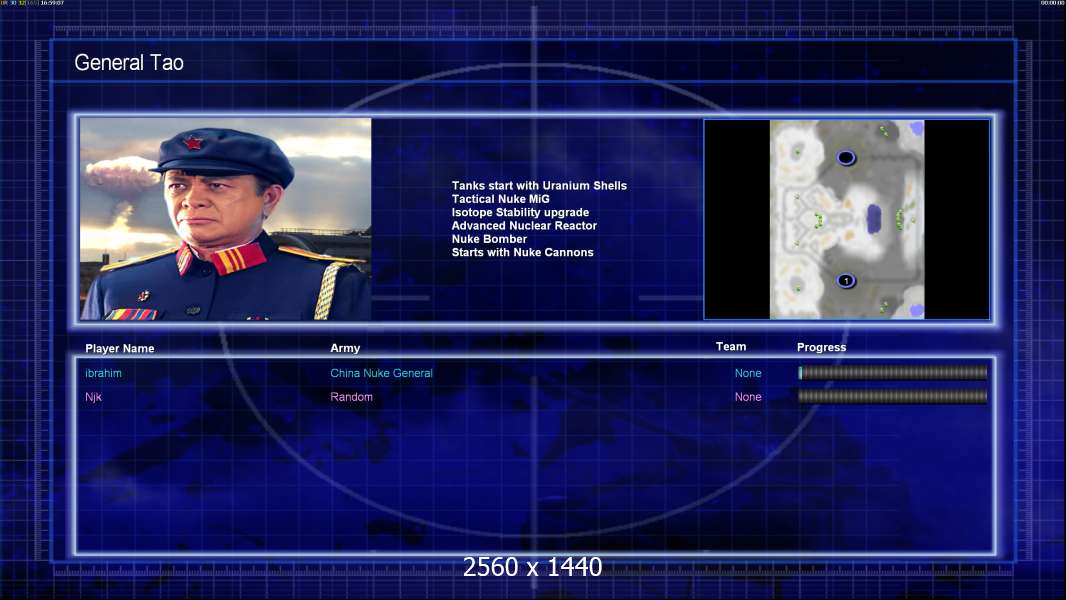Viewport: 1066px width, 600px height.
Task: Click Njk's team value None
Action: [748, 397]
